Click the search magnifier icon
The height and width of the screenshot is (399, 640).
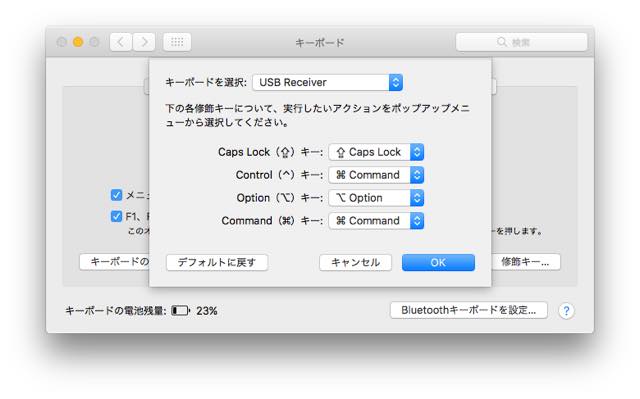[502, 42]
